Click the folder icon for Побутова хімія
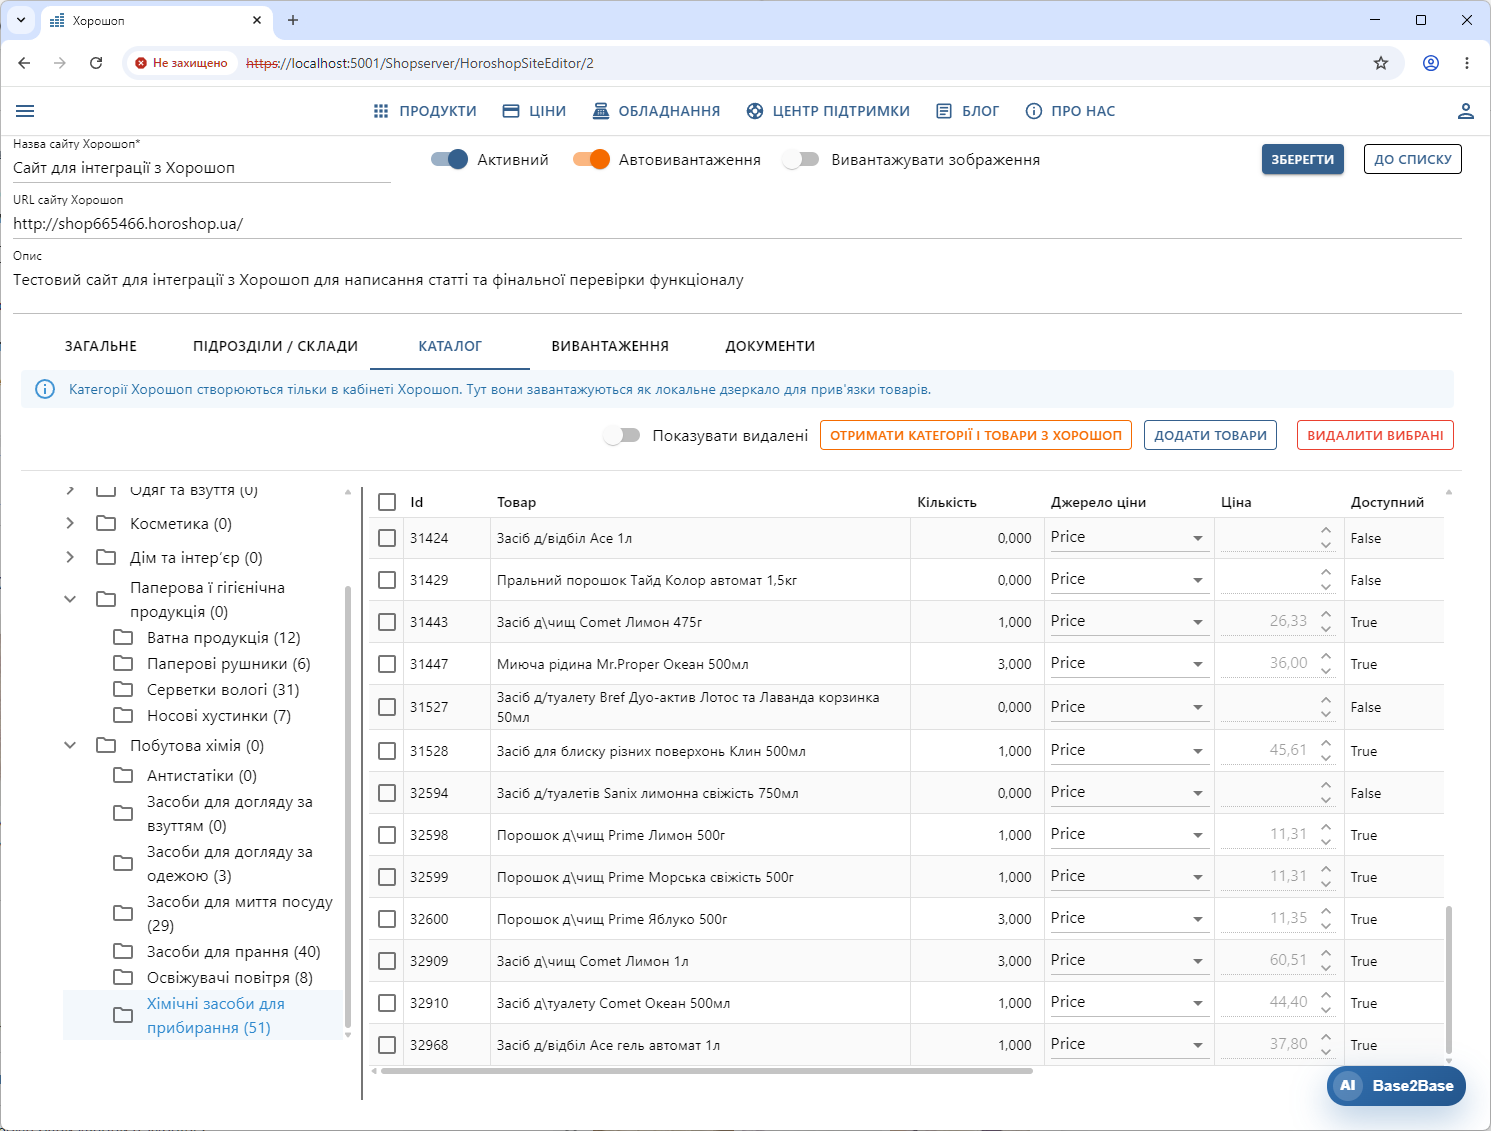 click(x=106, y=745)
